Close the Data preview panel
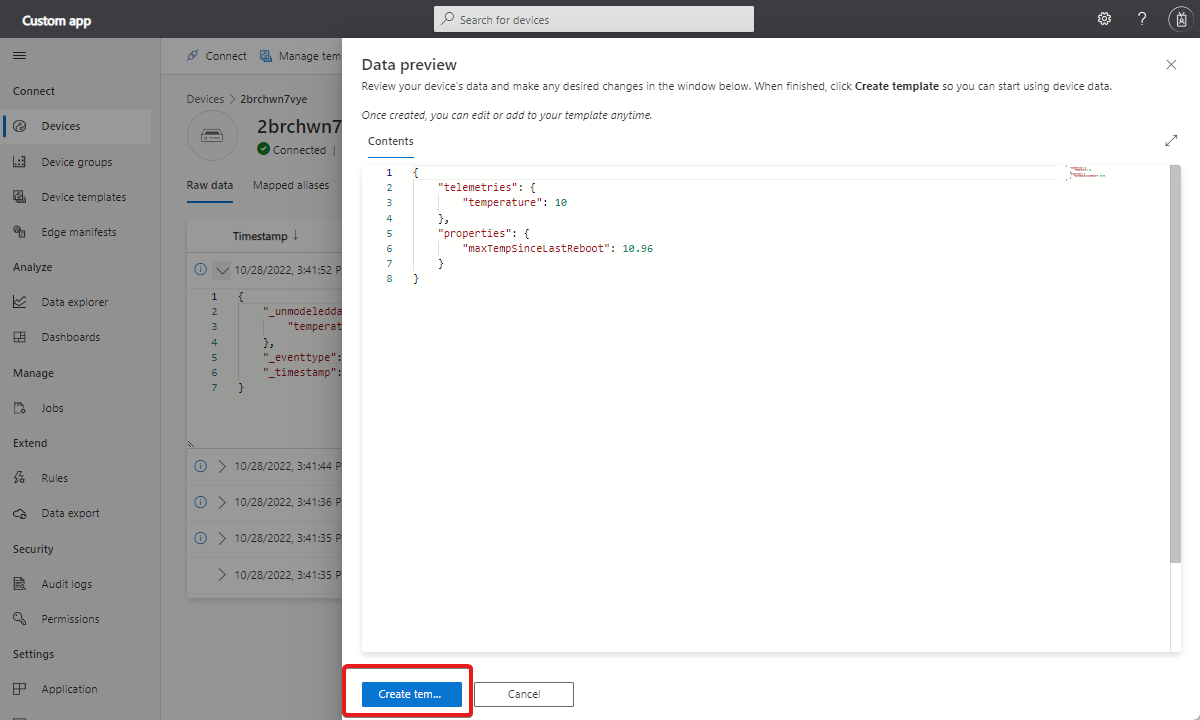Image resolution: width=1200 pixels, height=720 pixels. (x=1171, y=64)
